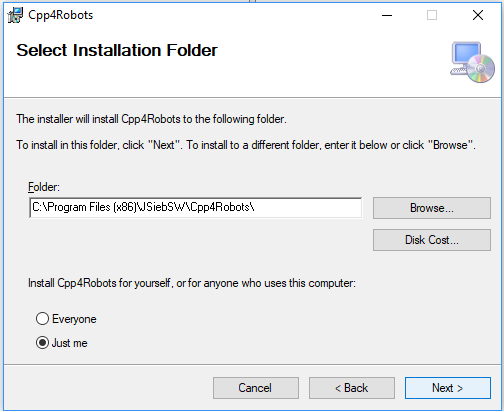Click the computer and CD setup graphic
This screenshot has width=504, height=412.
[x=472, y=62]
